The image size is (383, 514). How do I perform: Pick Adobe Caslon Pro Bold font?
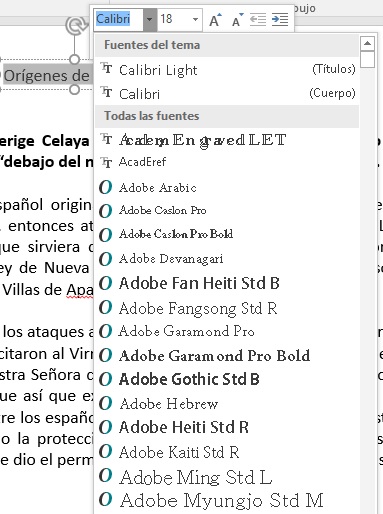(x=227, y=234)
